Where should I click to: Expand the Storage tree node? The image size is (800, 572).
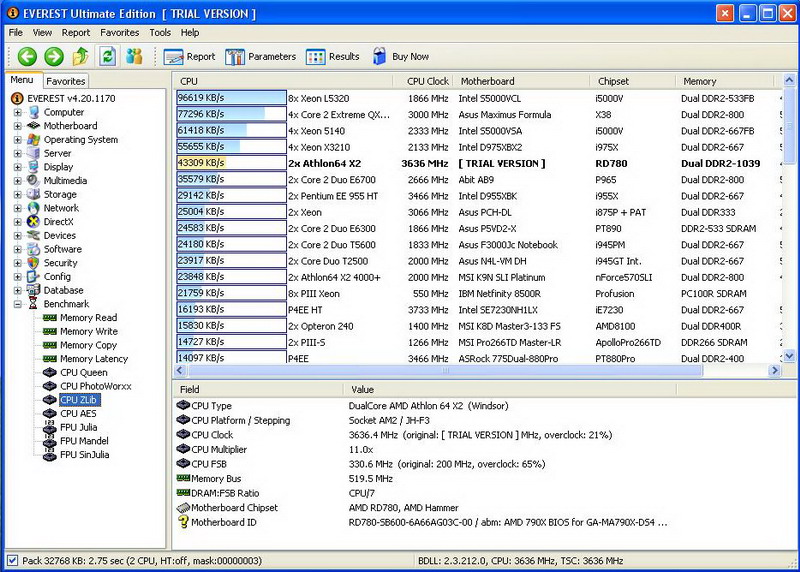click(18, 194)
